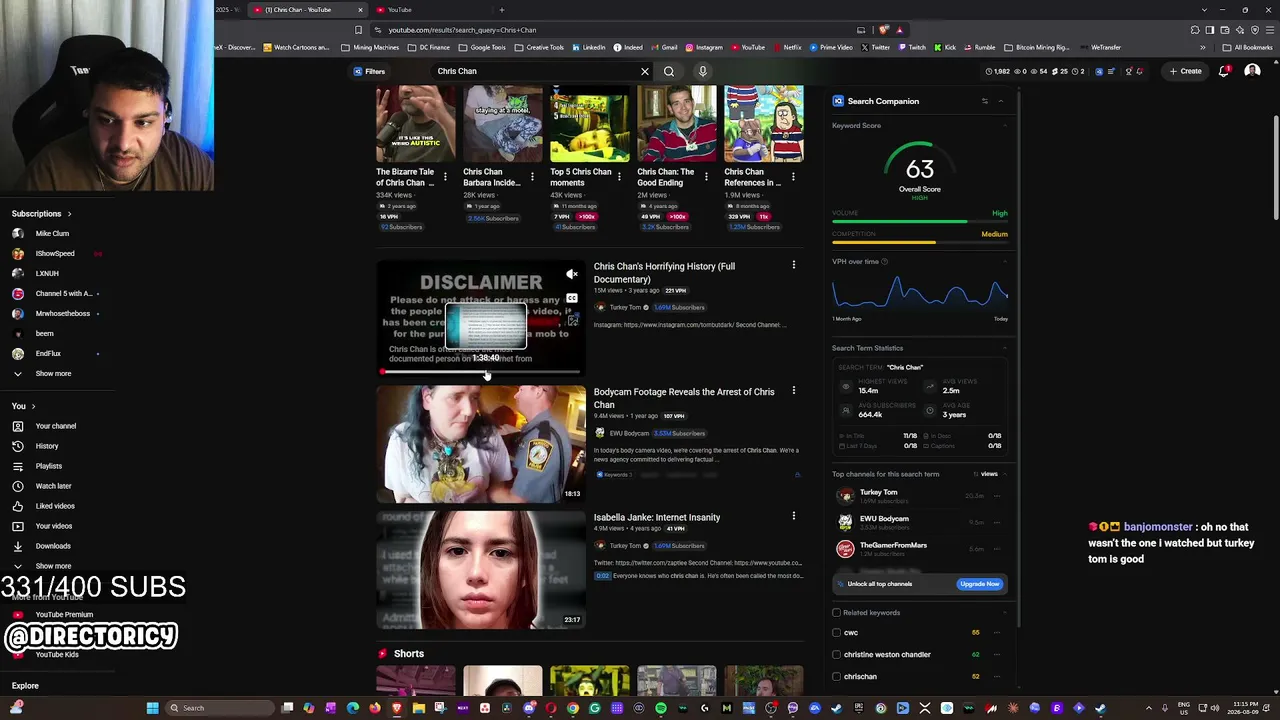1280x720 pixels.
Task: Check the chrischan keyword checkbox
Action: point(837,677)
